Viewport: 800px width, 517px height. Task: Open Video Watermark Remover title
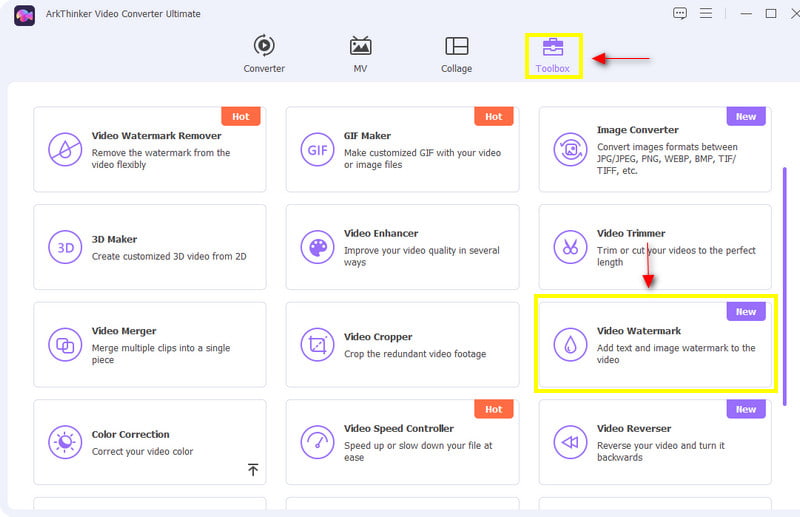[x=156, y=136]
